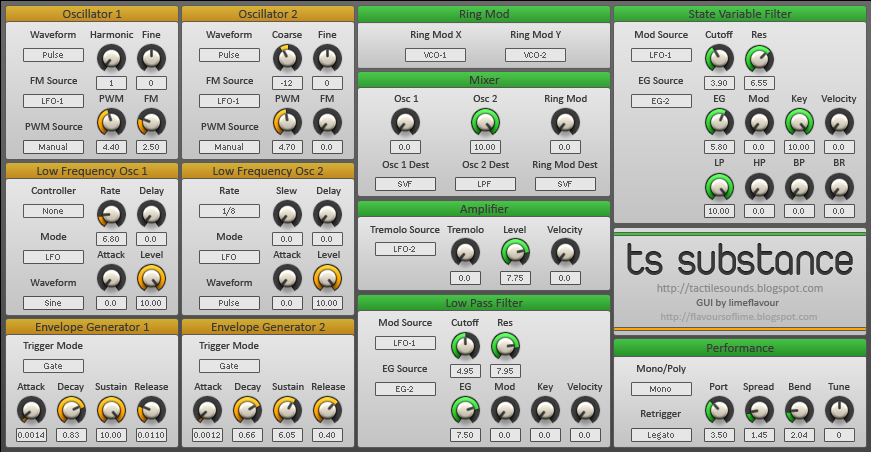
Task: Click the Low Pass Filter Res knob
Action: 505,346
